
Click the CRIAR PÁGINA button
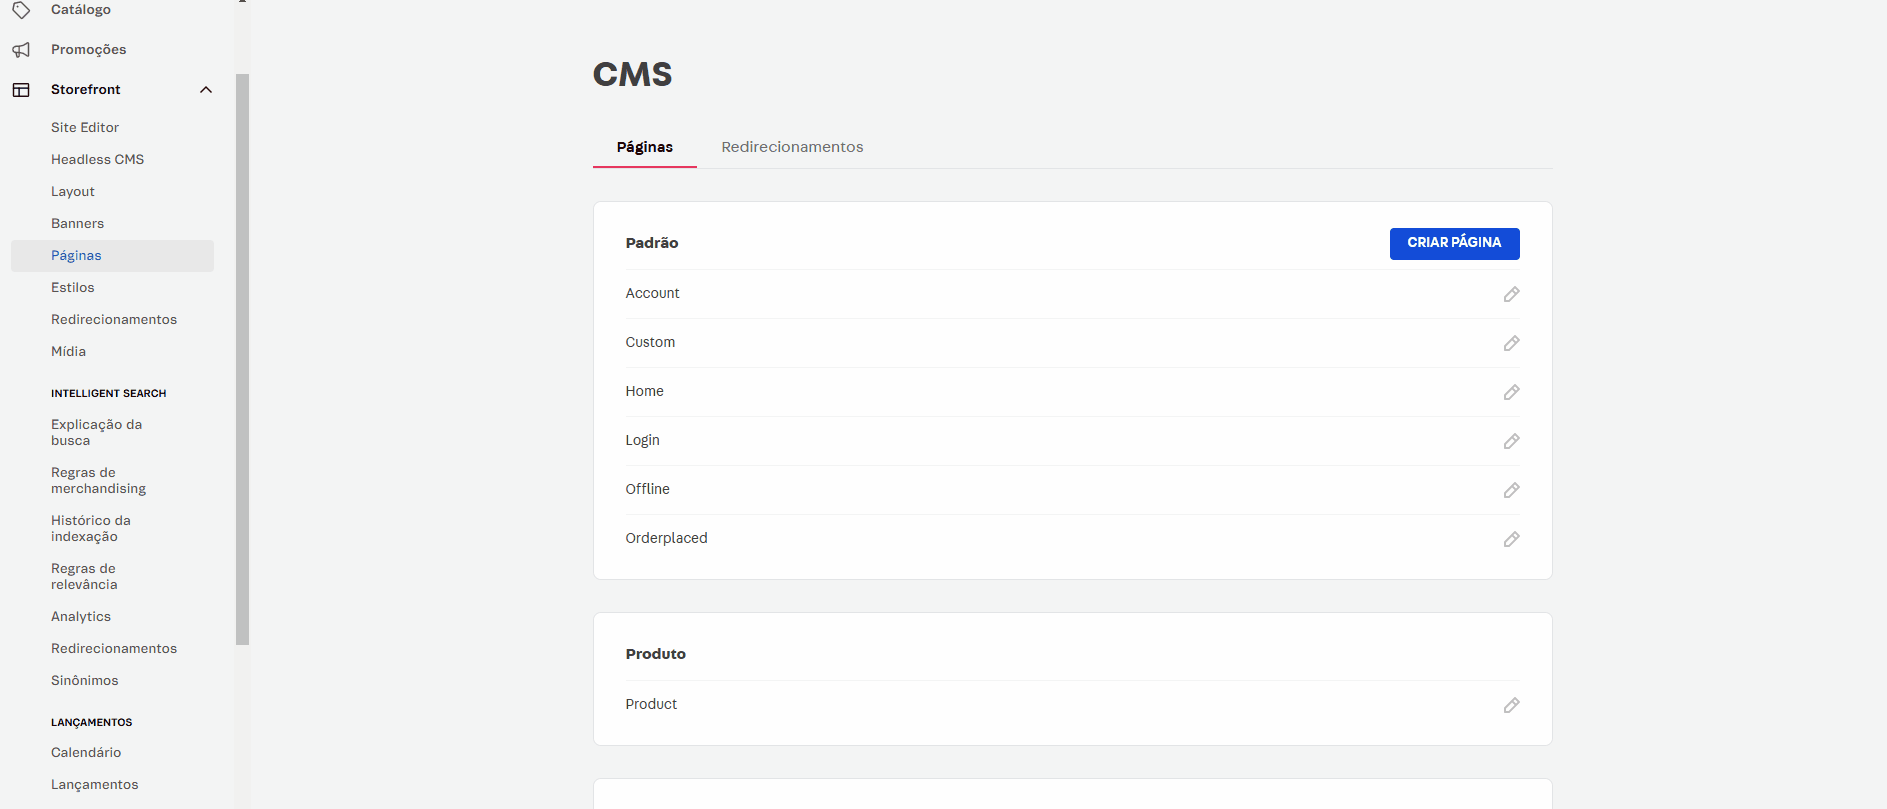click(x=1454, y=242)
